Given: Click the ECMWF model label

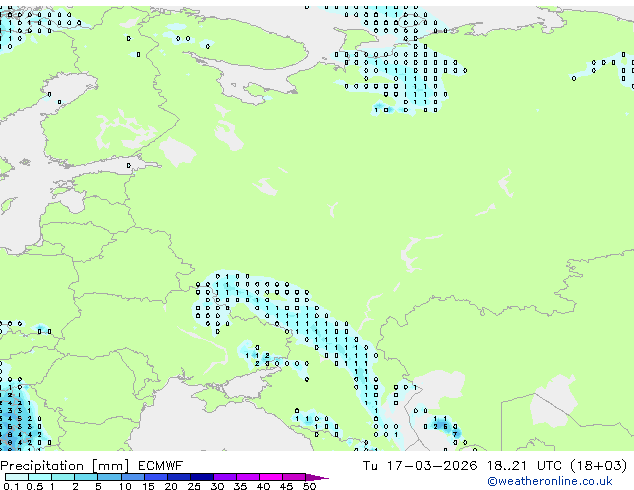Looking at the screenshot, I should pos(161,466).
